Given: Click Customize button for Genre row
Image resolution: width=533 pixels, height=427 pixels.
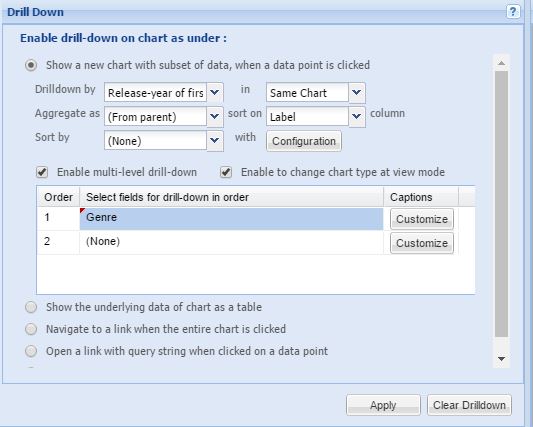Looking at the screenshot, I should coord(422,219).
